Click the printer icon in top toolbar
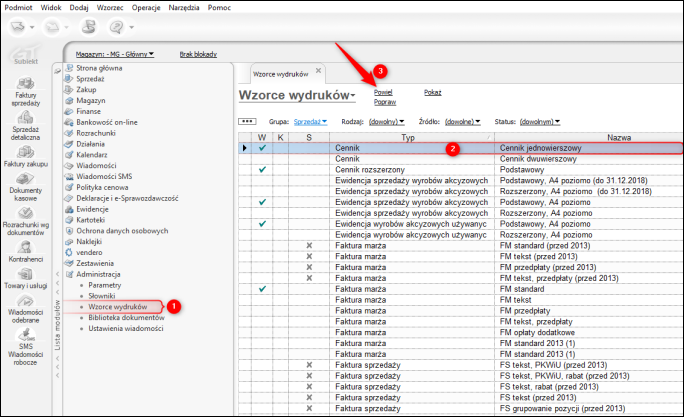Viewport: 684px width, 417px height. [x=89, y=27]
